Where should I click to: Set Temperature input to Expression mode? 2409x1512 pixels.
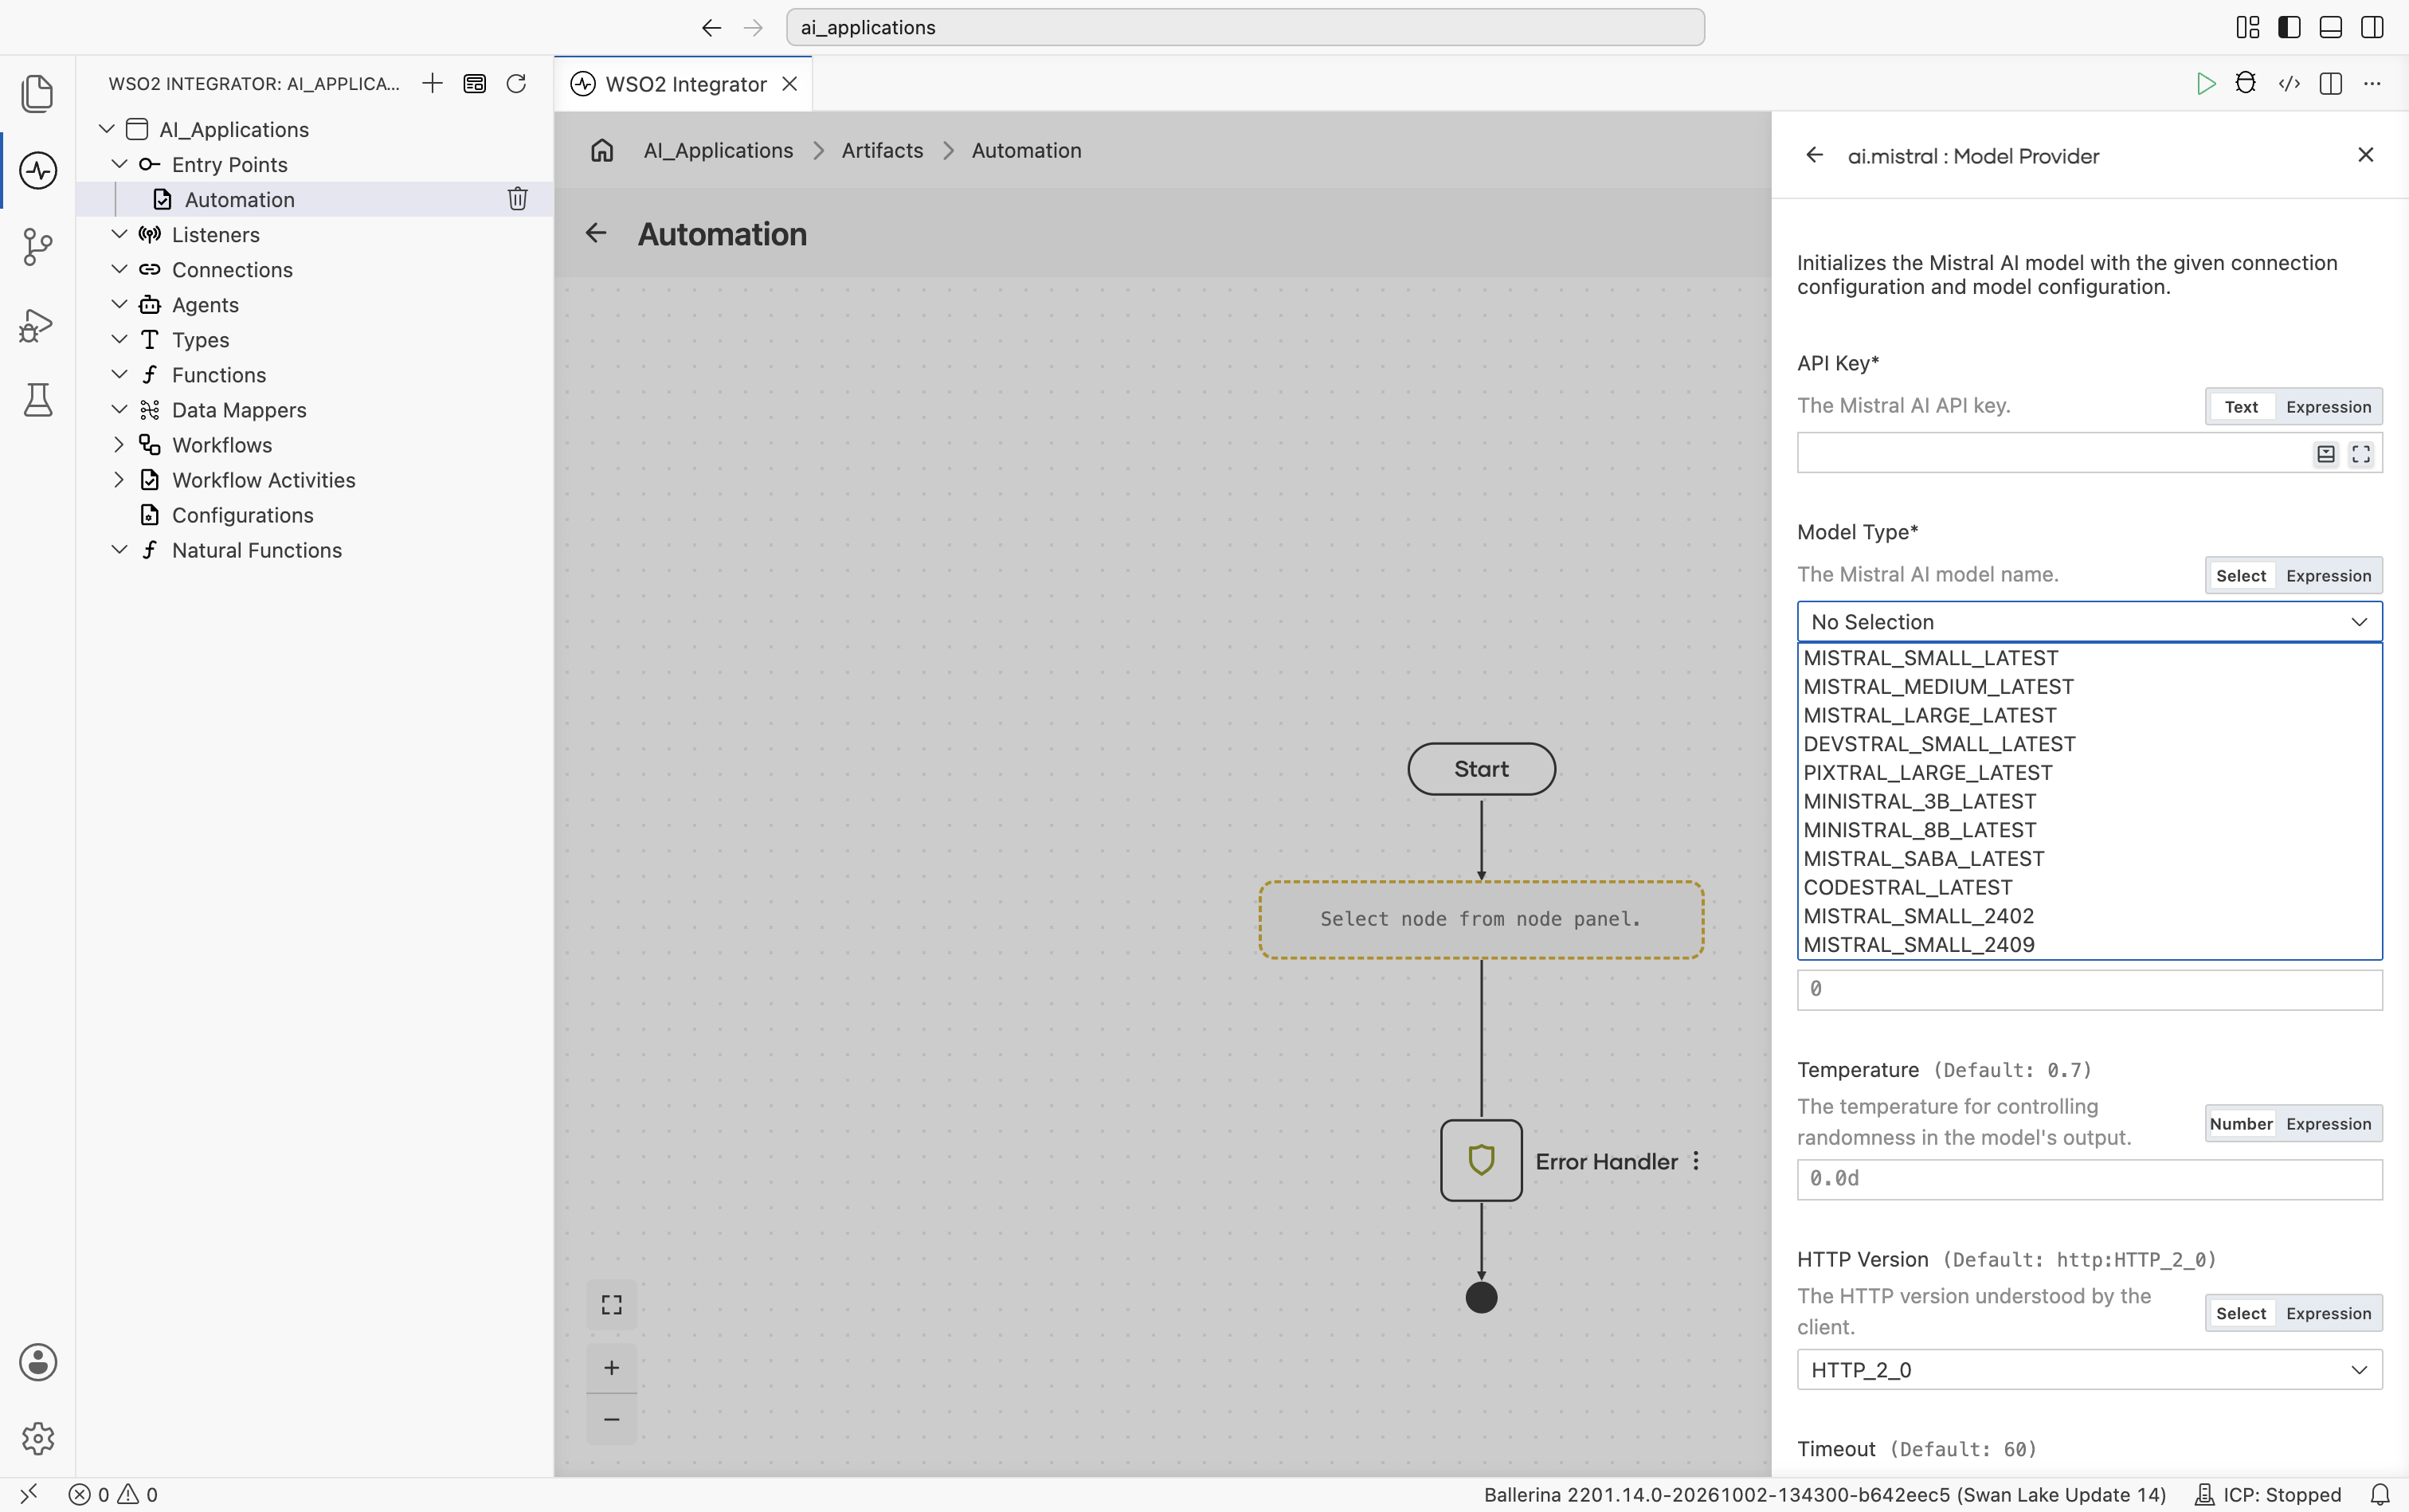pyautogui.click(x=2328, y=1124)
